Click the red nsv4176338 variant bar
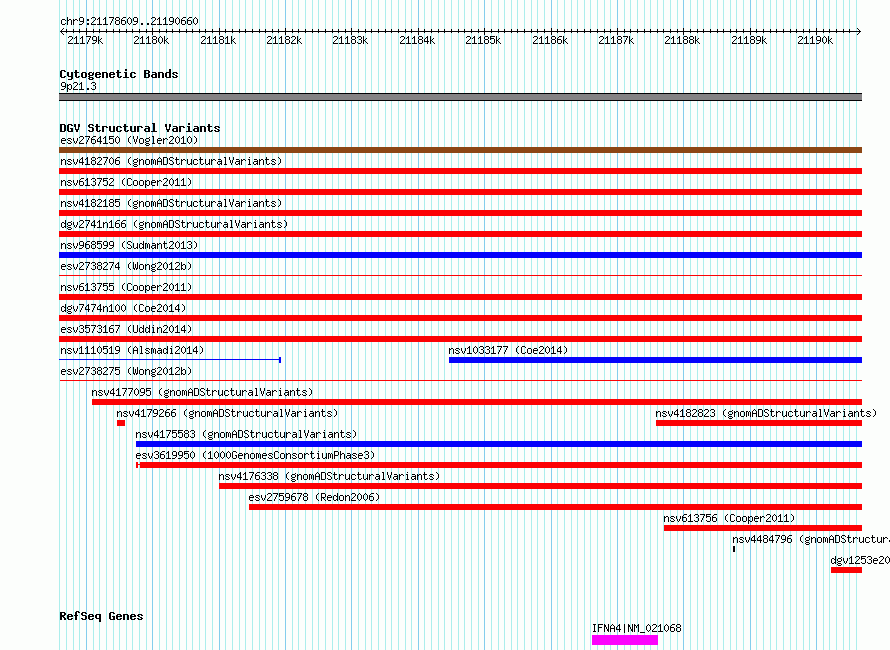 [540, 486]
